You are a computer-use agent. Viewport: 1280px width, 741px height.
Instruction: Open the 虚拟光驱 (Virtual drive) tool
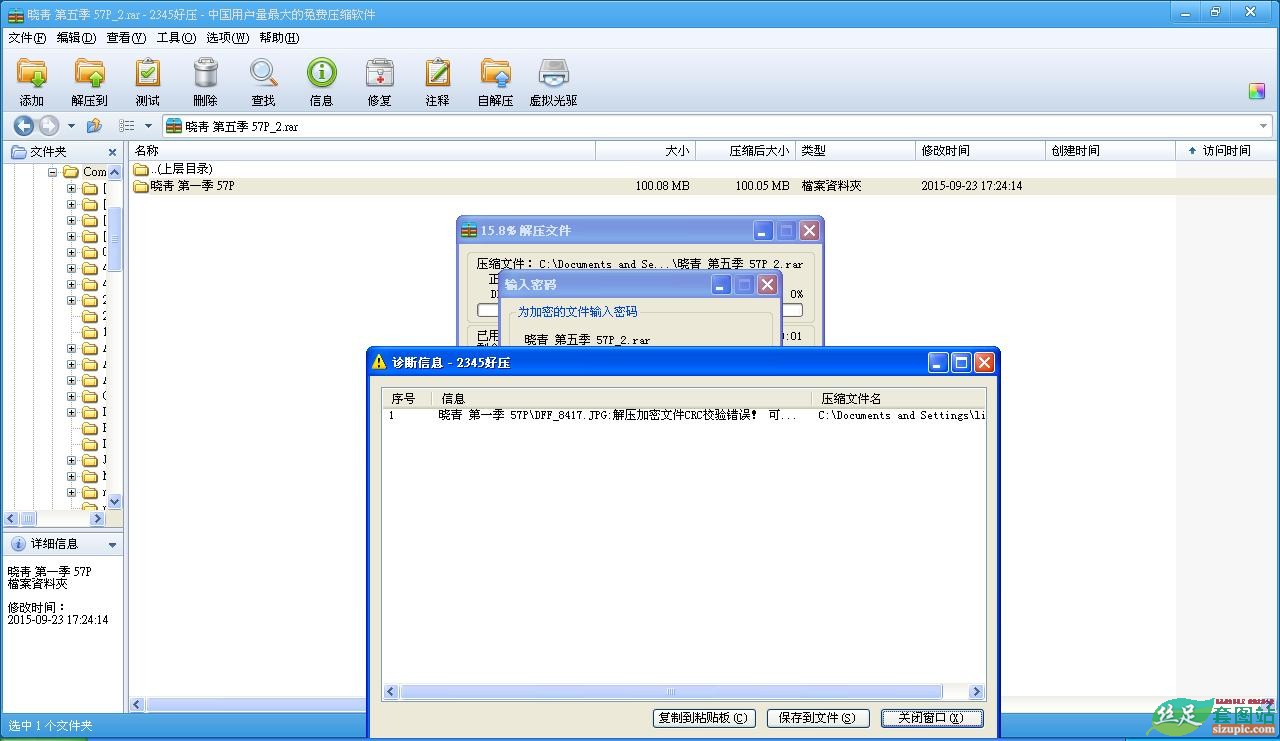(x=553, y=75)
